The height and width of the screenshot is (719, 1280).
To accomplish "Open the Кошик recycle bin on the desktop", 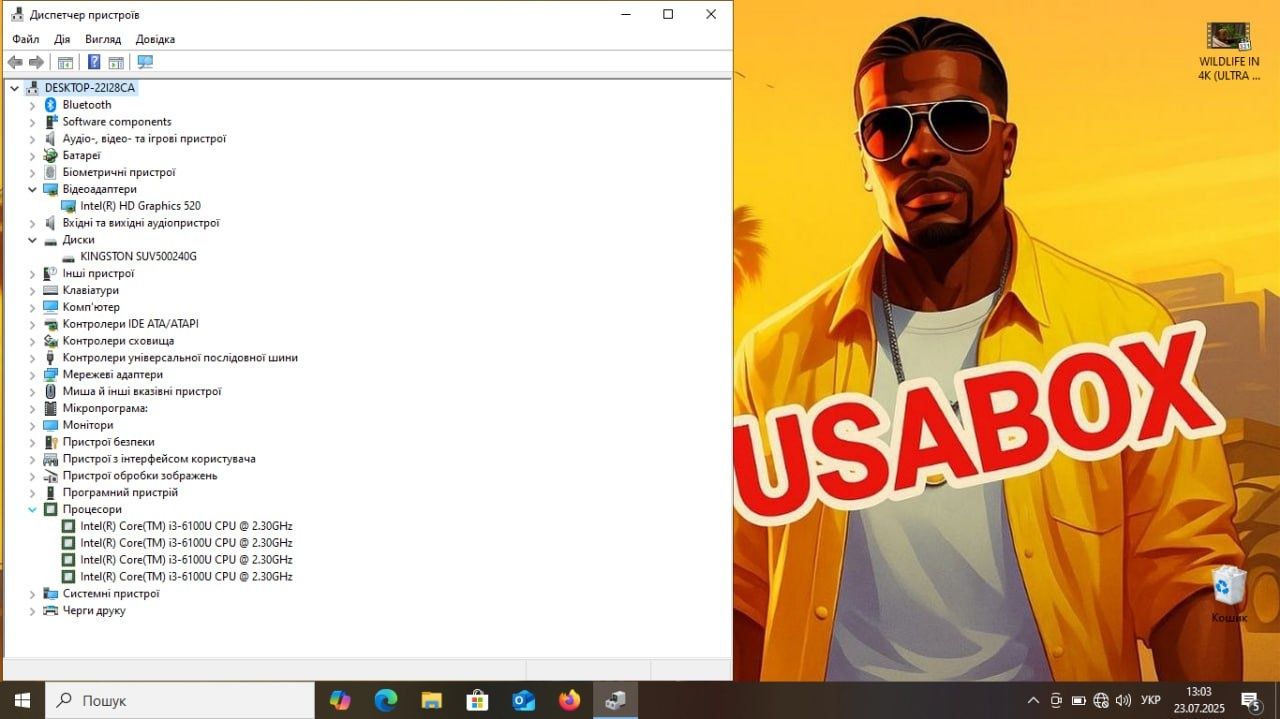I will tap(1229, 594).
